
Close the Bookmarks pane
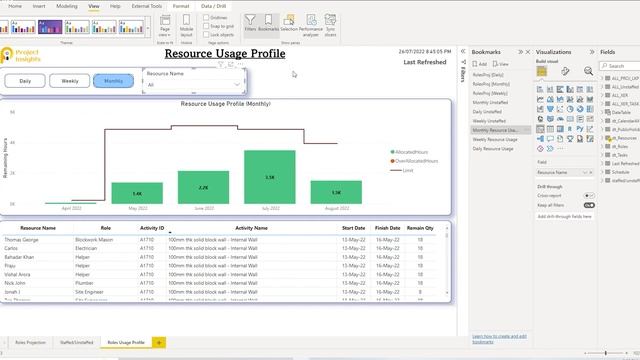point(528,52)
